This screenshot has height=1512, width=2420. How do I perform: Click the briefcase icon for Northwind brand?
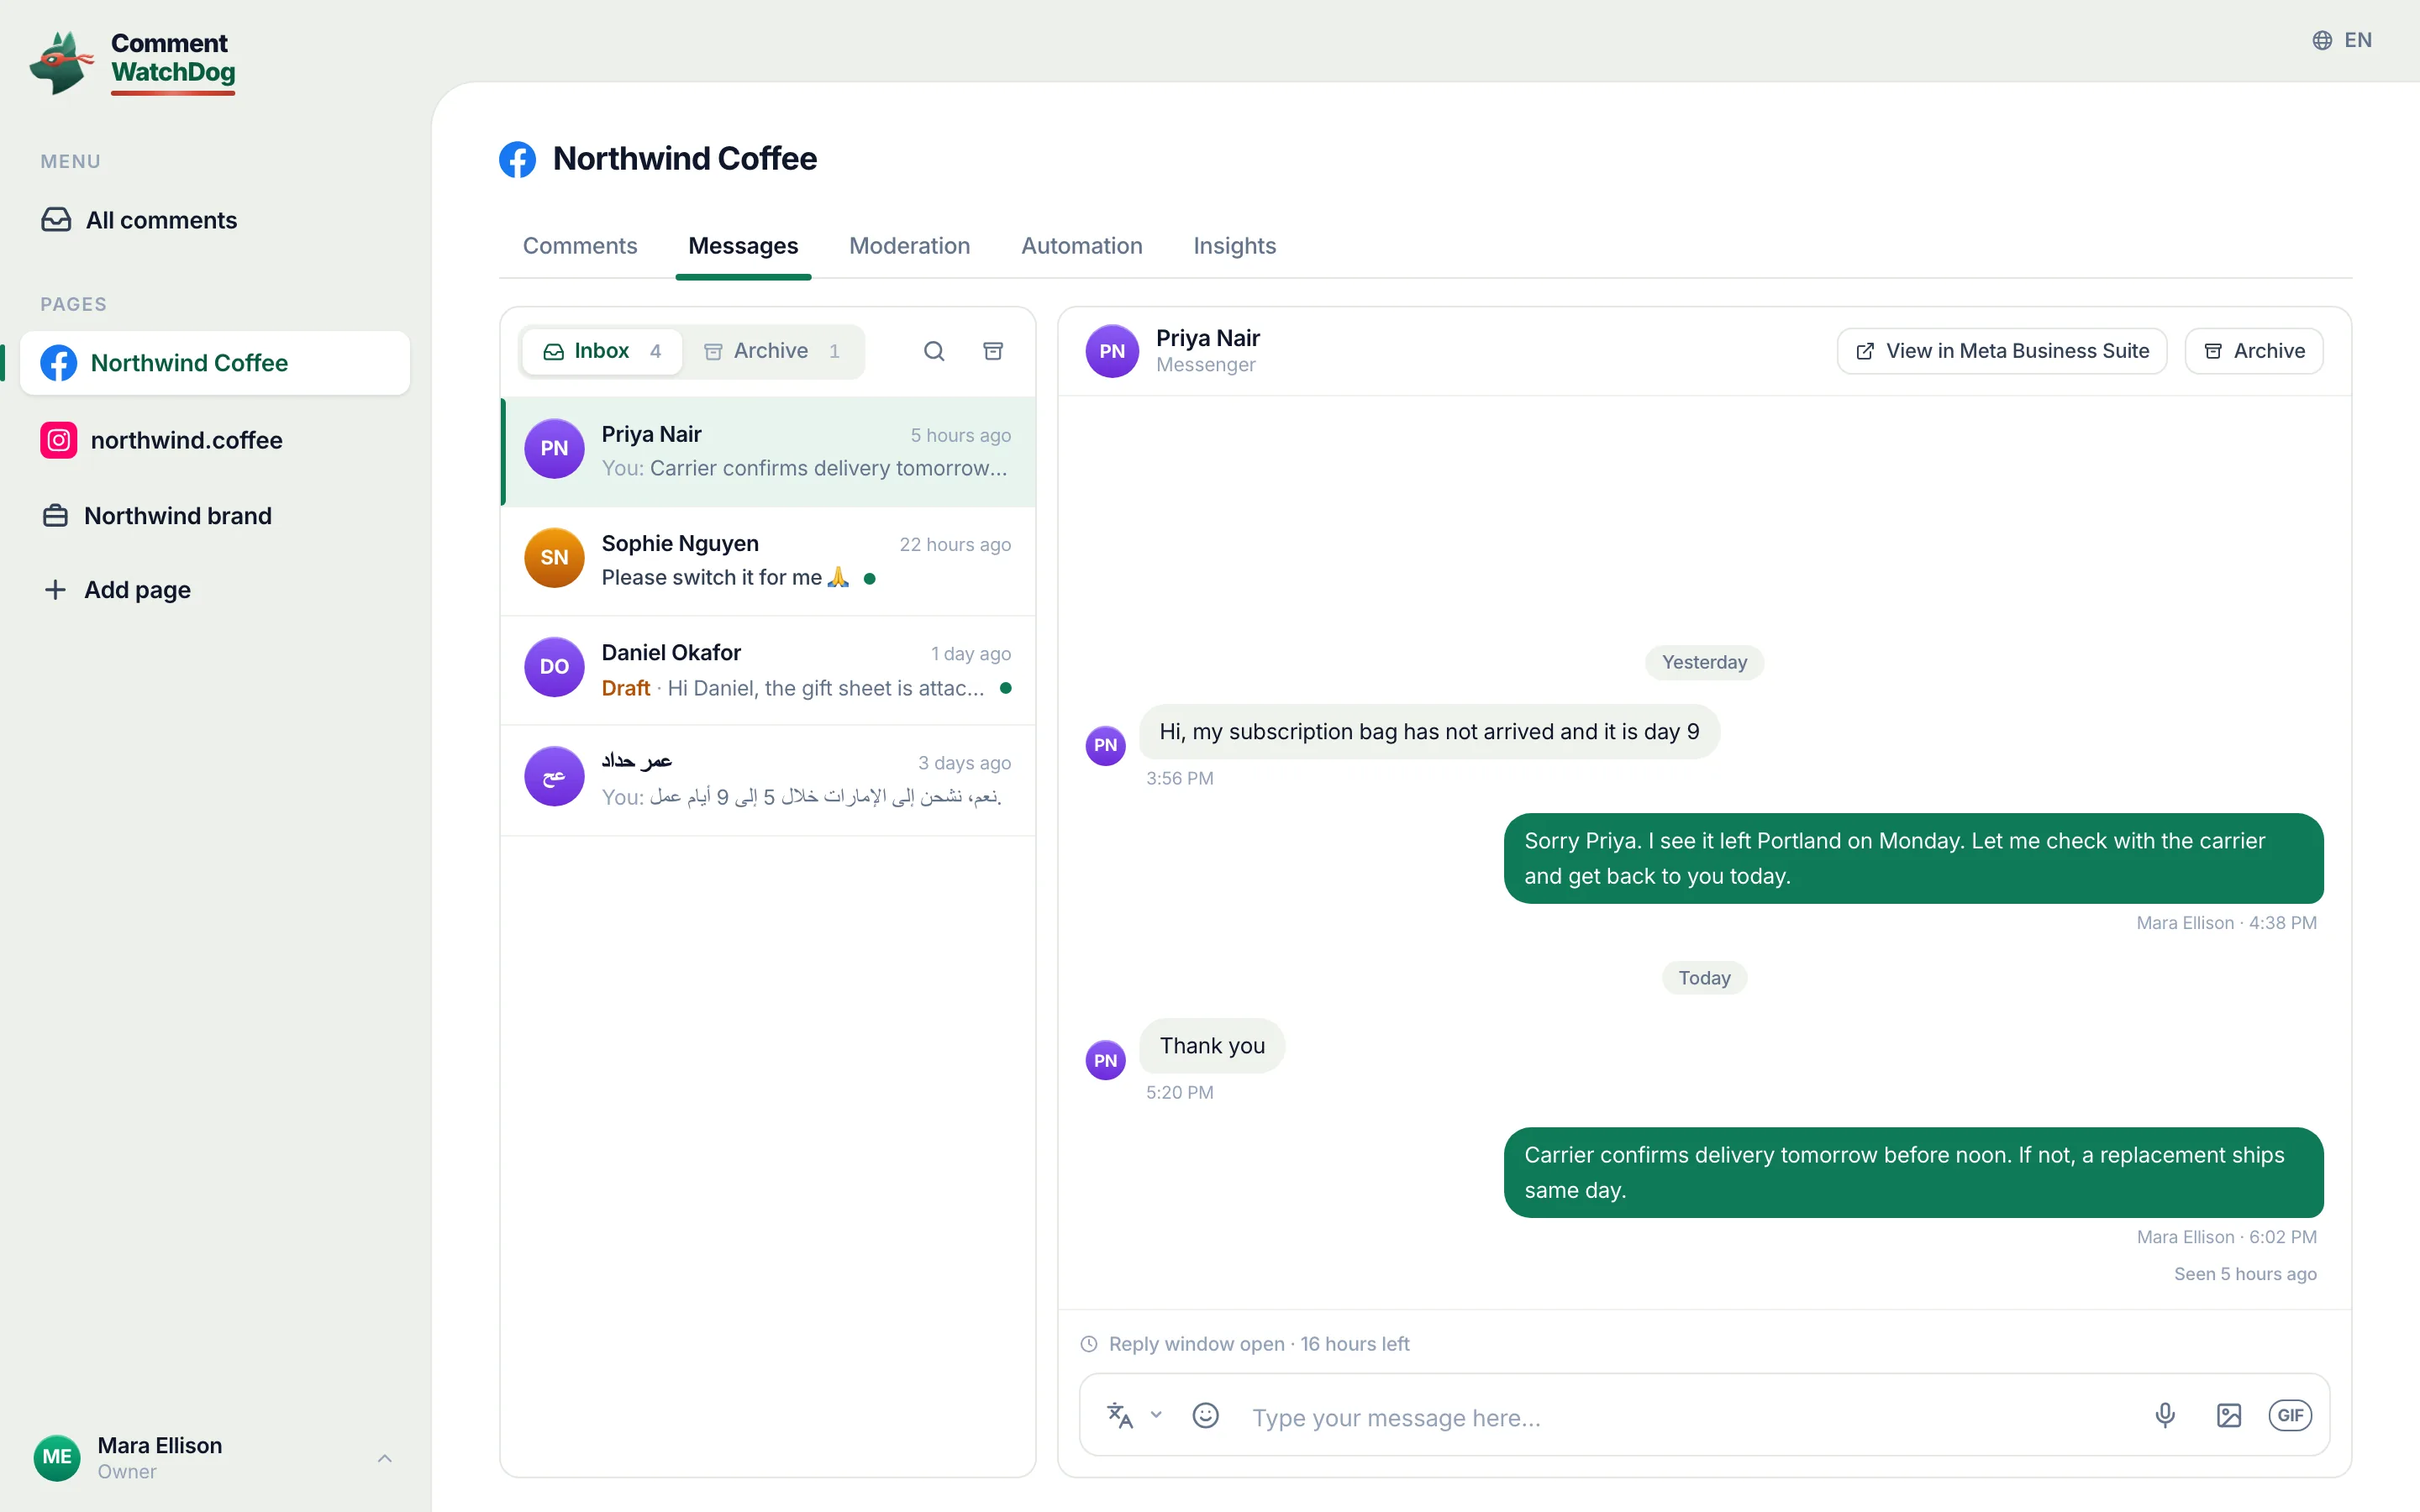[x=56, y=515]
